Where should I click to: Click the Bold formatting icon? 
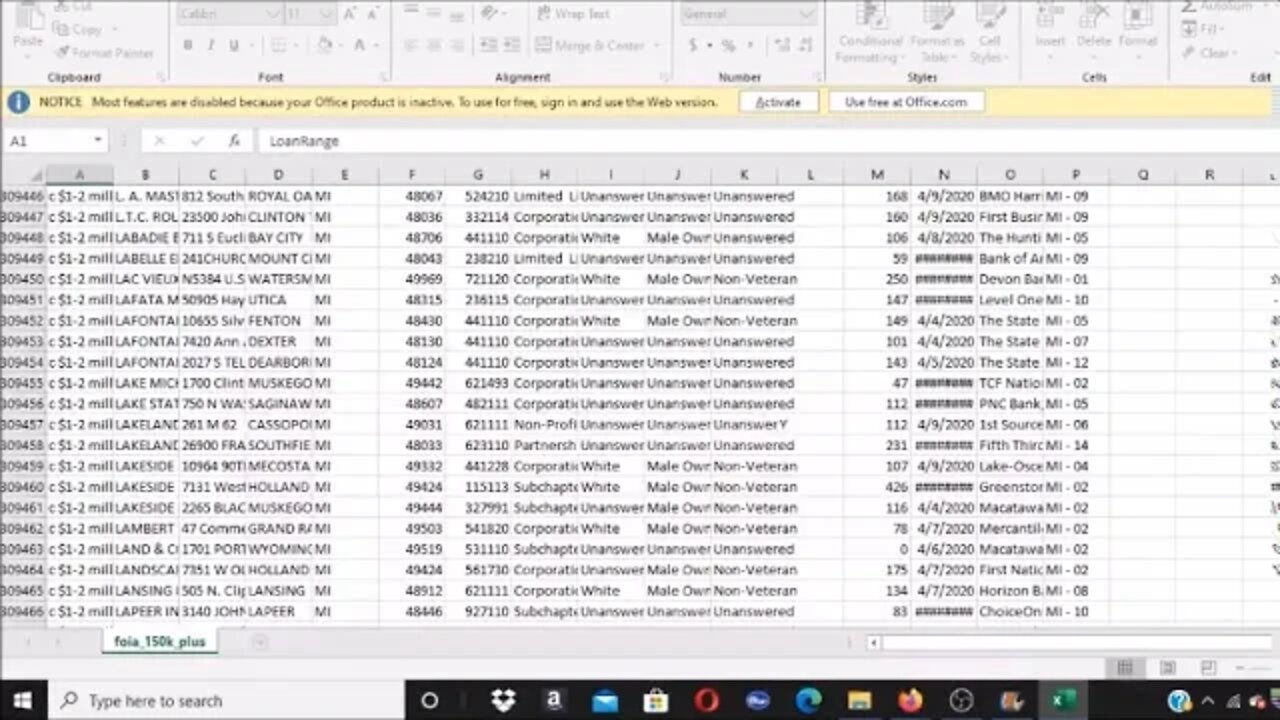(187, 45)
